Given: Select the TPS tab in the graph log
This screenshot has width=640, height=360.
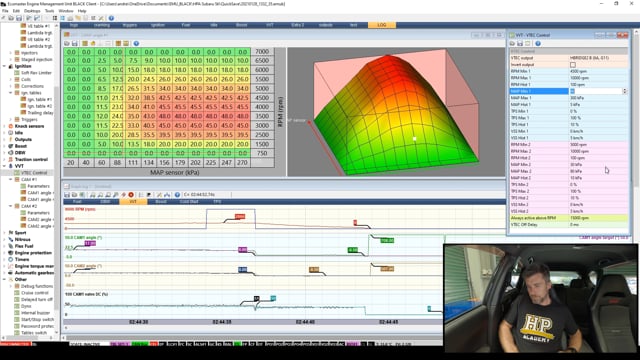Looking at the screenshot, I should (217, 202).
